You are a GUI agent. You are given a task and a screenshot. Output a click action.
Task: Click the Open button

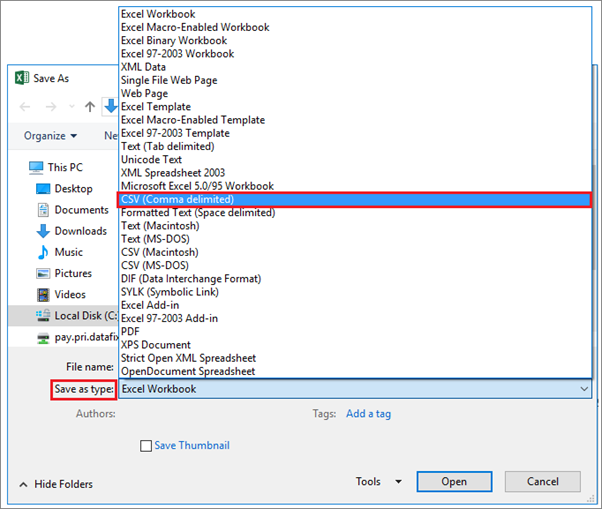click(454, 482)
